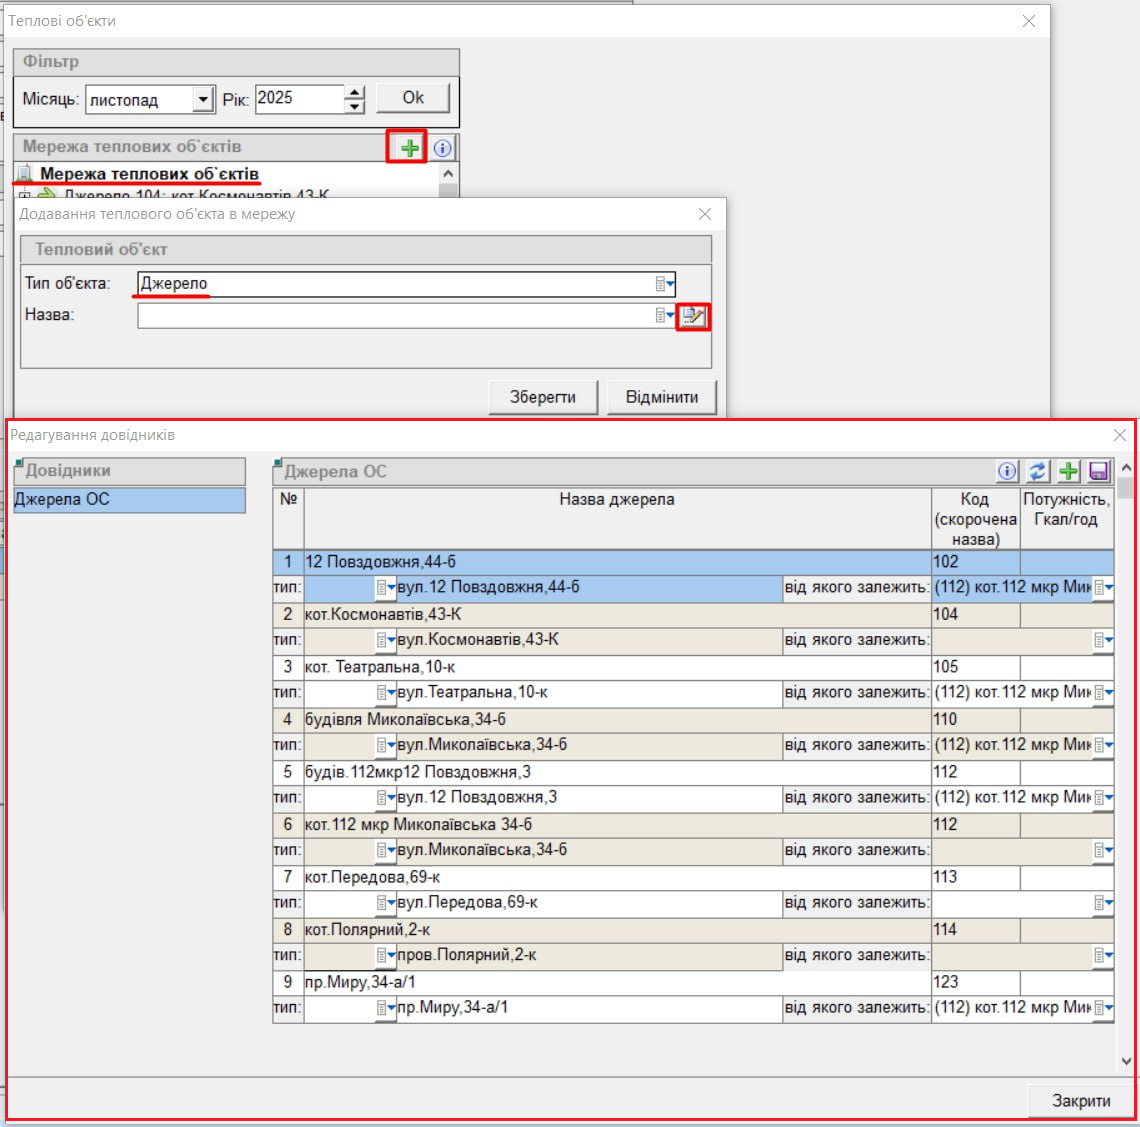Image resolution: width=1140 pixels, height=1127 pixels.
Task: Click the info icon in Джерела ОС toolbar
Action: [1007, 471]
